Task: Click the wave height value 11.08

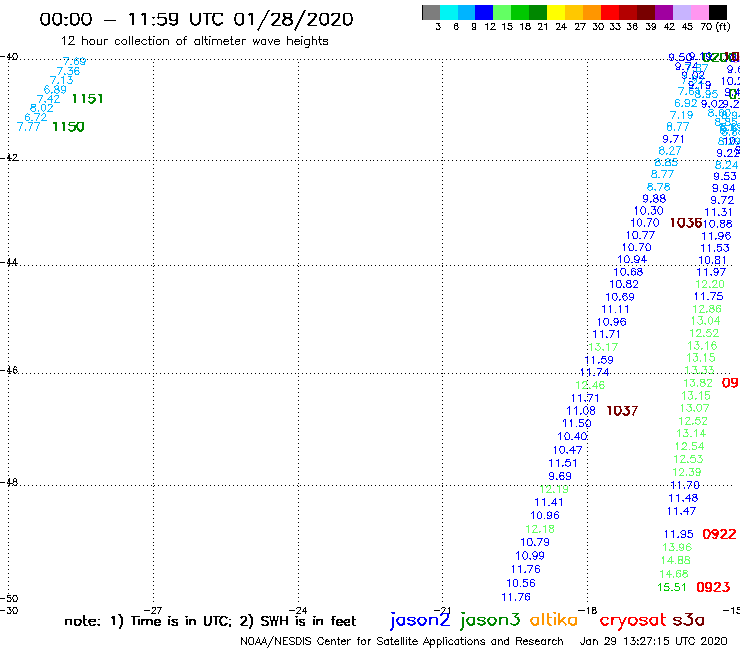Action: click(x=581, y=411)
